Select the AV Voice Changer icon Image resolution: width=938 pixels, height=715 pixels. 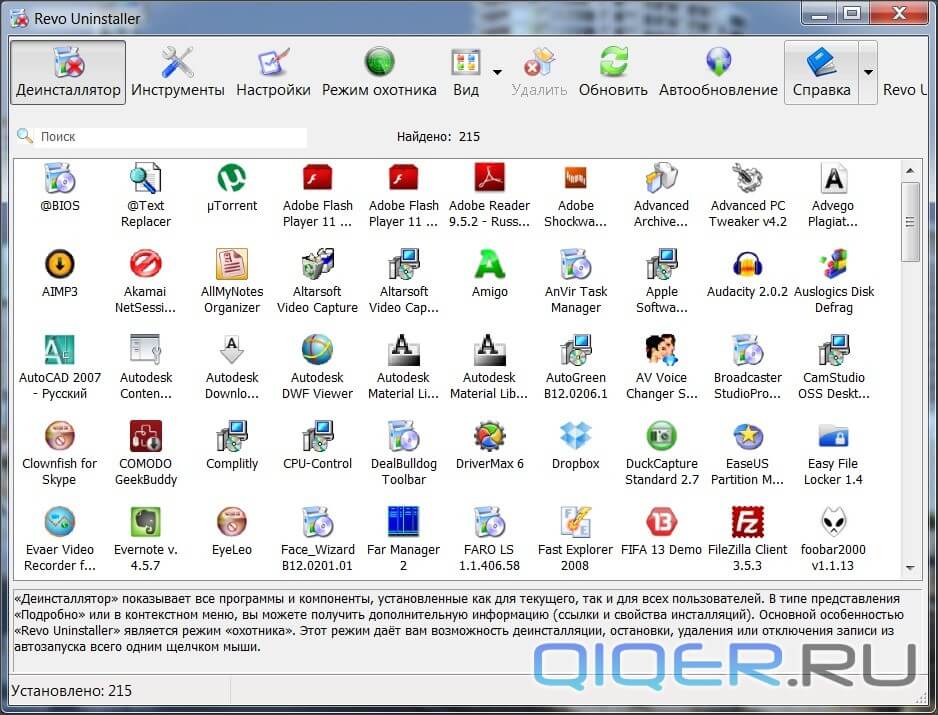point(661,350)
